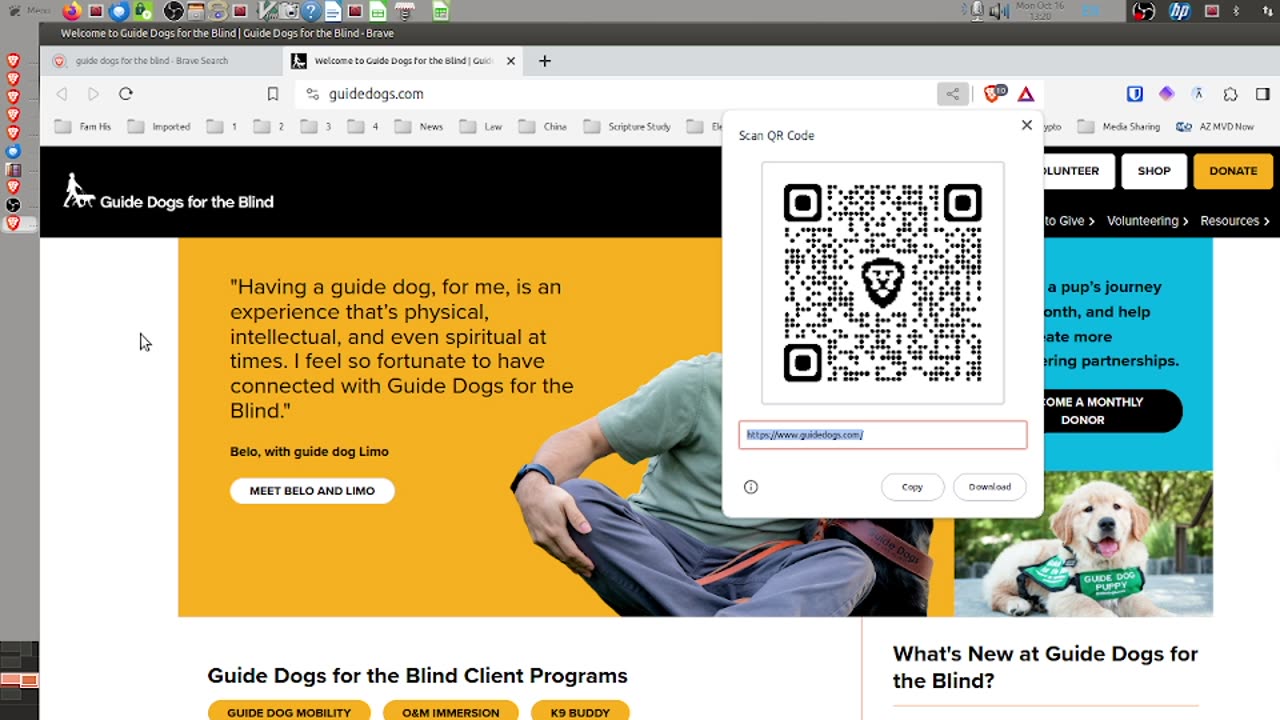Open the AZ MVD Now bookmark
This screenshot has width=1280, height=720.
coord(1215,127)
